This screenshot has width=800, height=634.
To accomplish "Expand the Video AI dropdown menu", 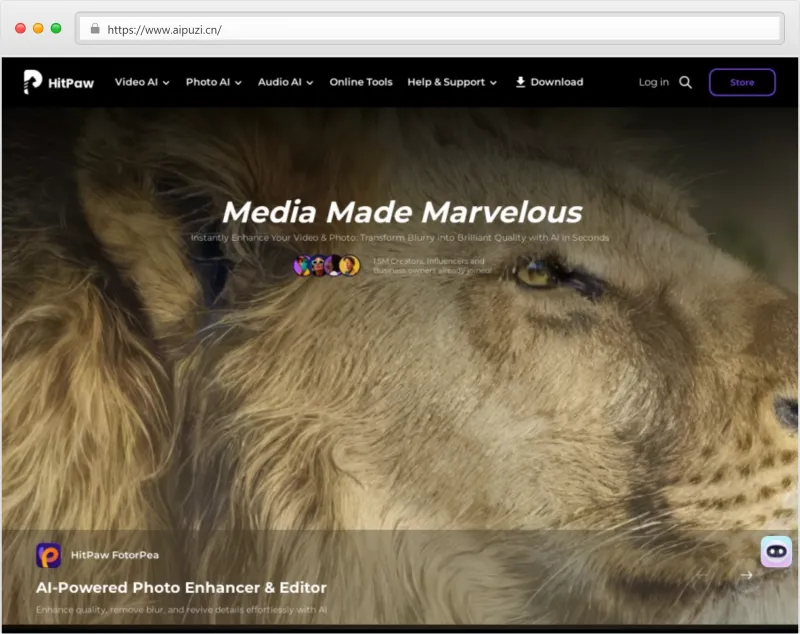I will pos(142,82).
